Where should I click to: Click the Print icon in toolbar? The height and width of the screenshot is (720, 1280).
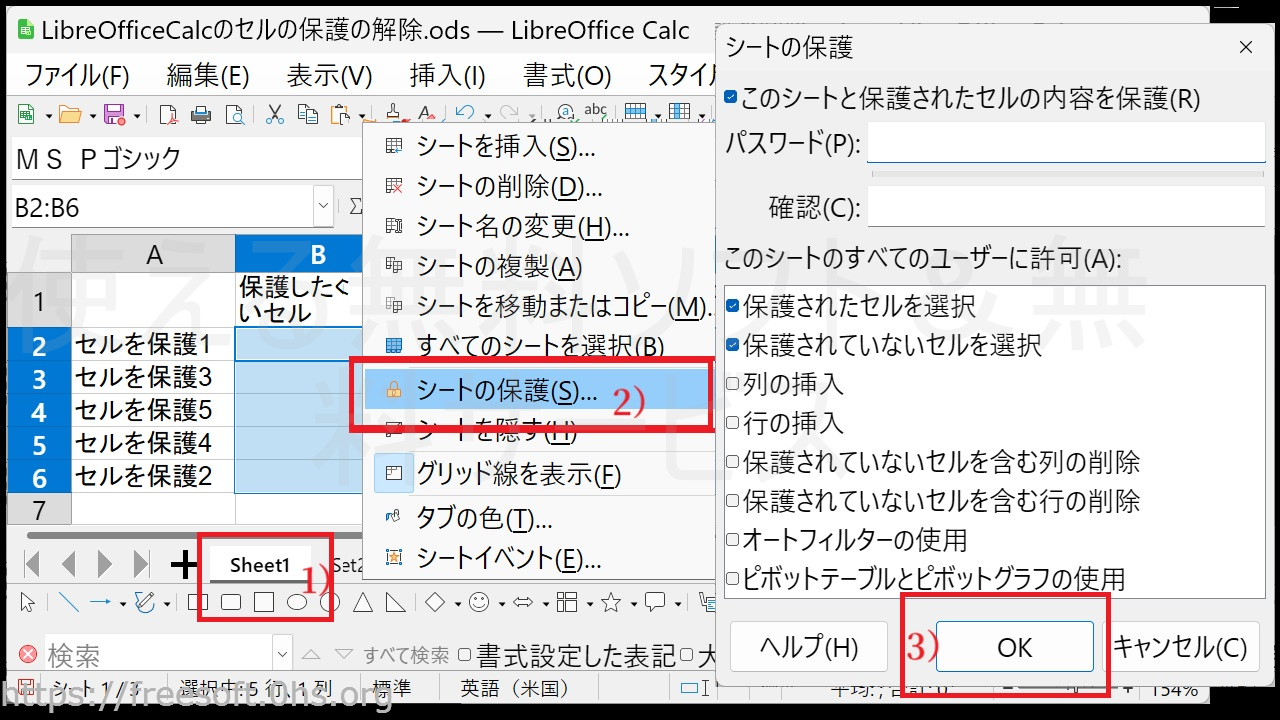pyautogui.click(x=201, y=114)
